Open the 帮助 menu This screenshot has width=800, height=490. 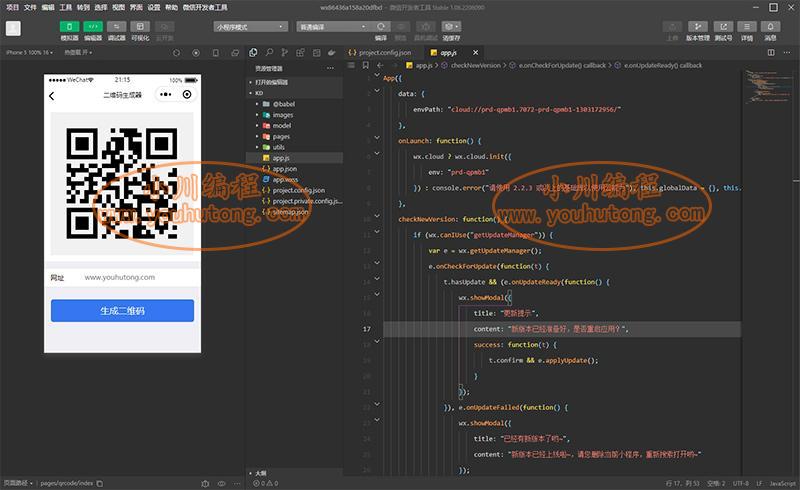coord(171,7)
